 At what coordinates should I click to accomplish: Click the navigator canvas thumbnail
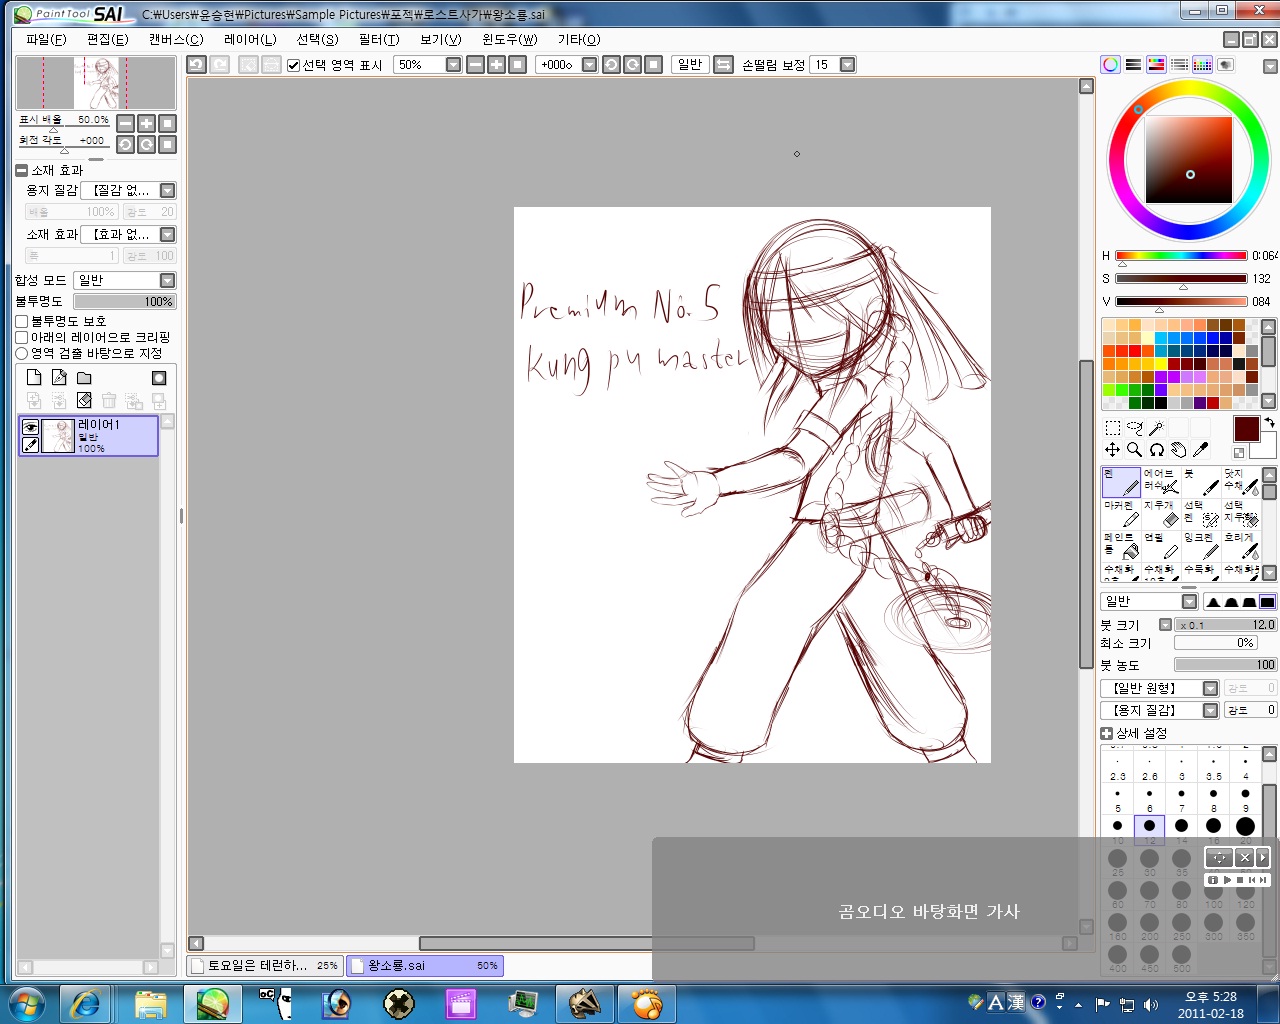96,83
